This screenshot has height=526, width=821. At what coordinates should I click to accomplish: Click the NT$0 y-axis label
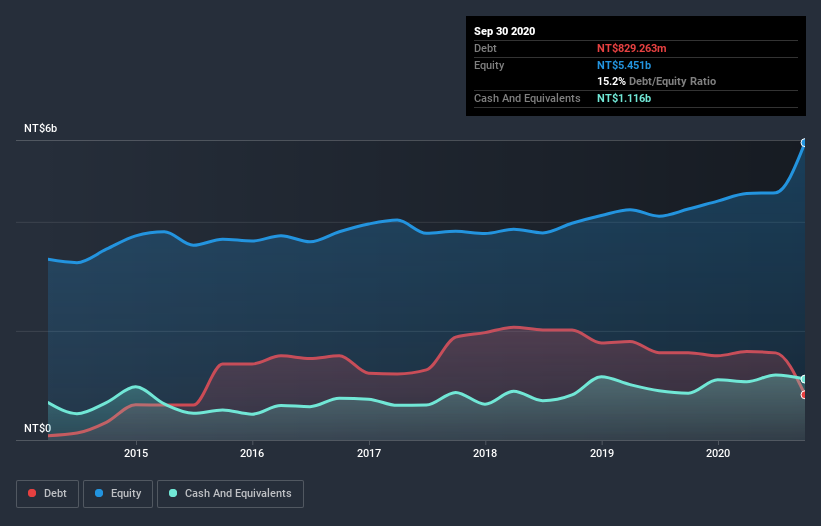click(38, 428)
